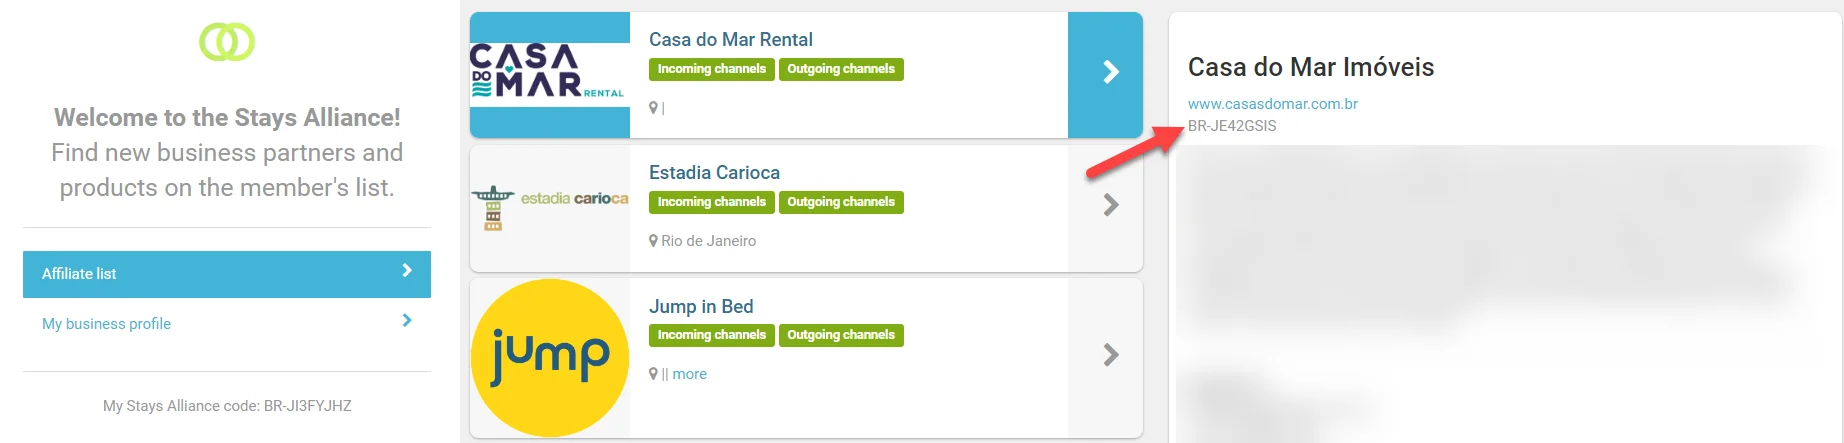1844x443 pixels.
Task: Click location pin icon beside Rio de Janeiro
Action: tap(654, 241)
